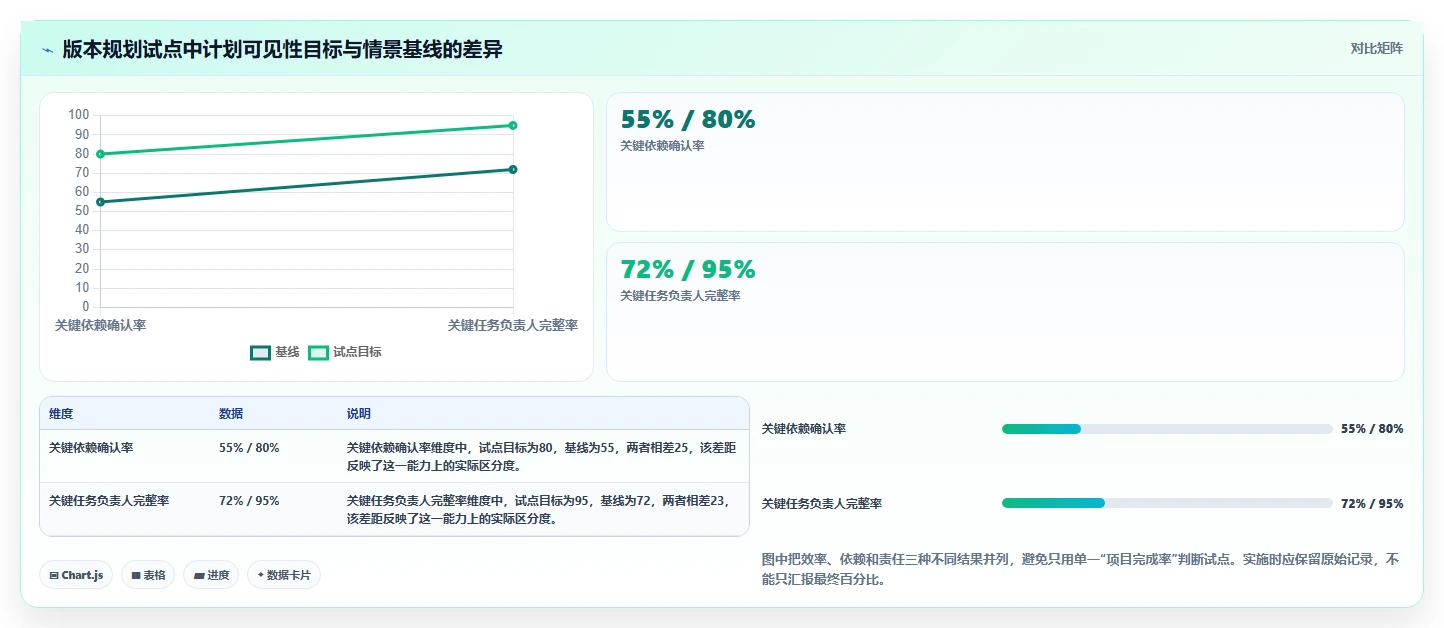This screenshot has height=628, width=1444.
Task: Click the 进度 tag chip
Action: pos(211,575)
